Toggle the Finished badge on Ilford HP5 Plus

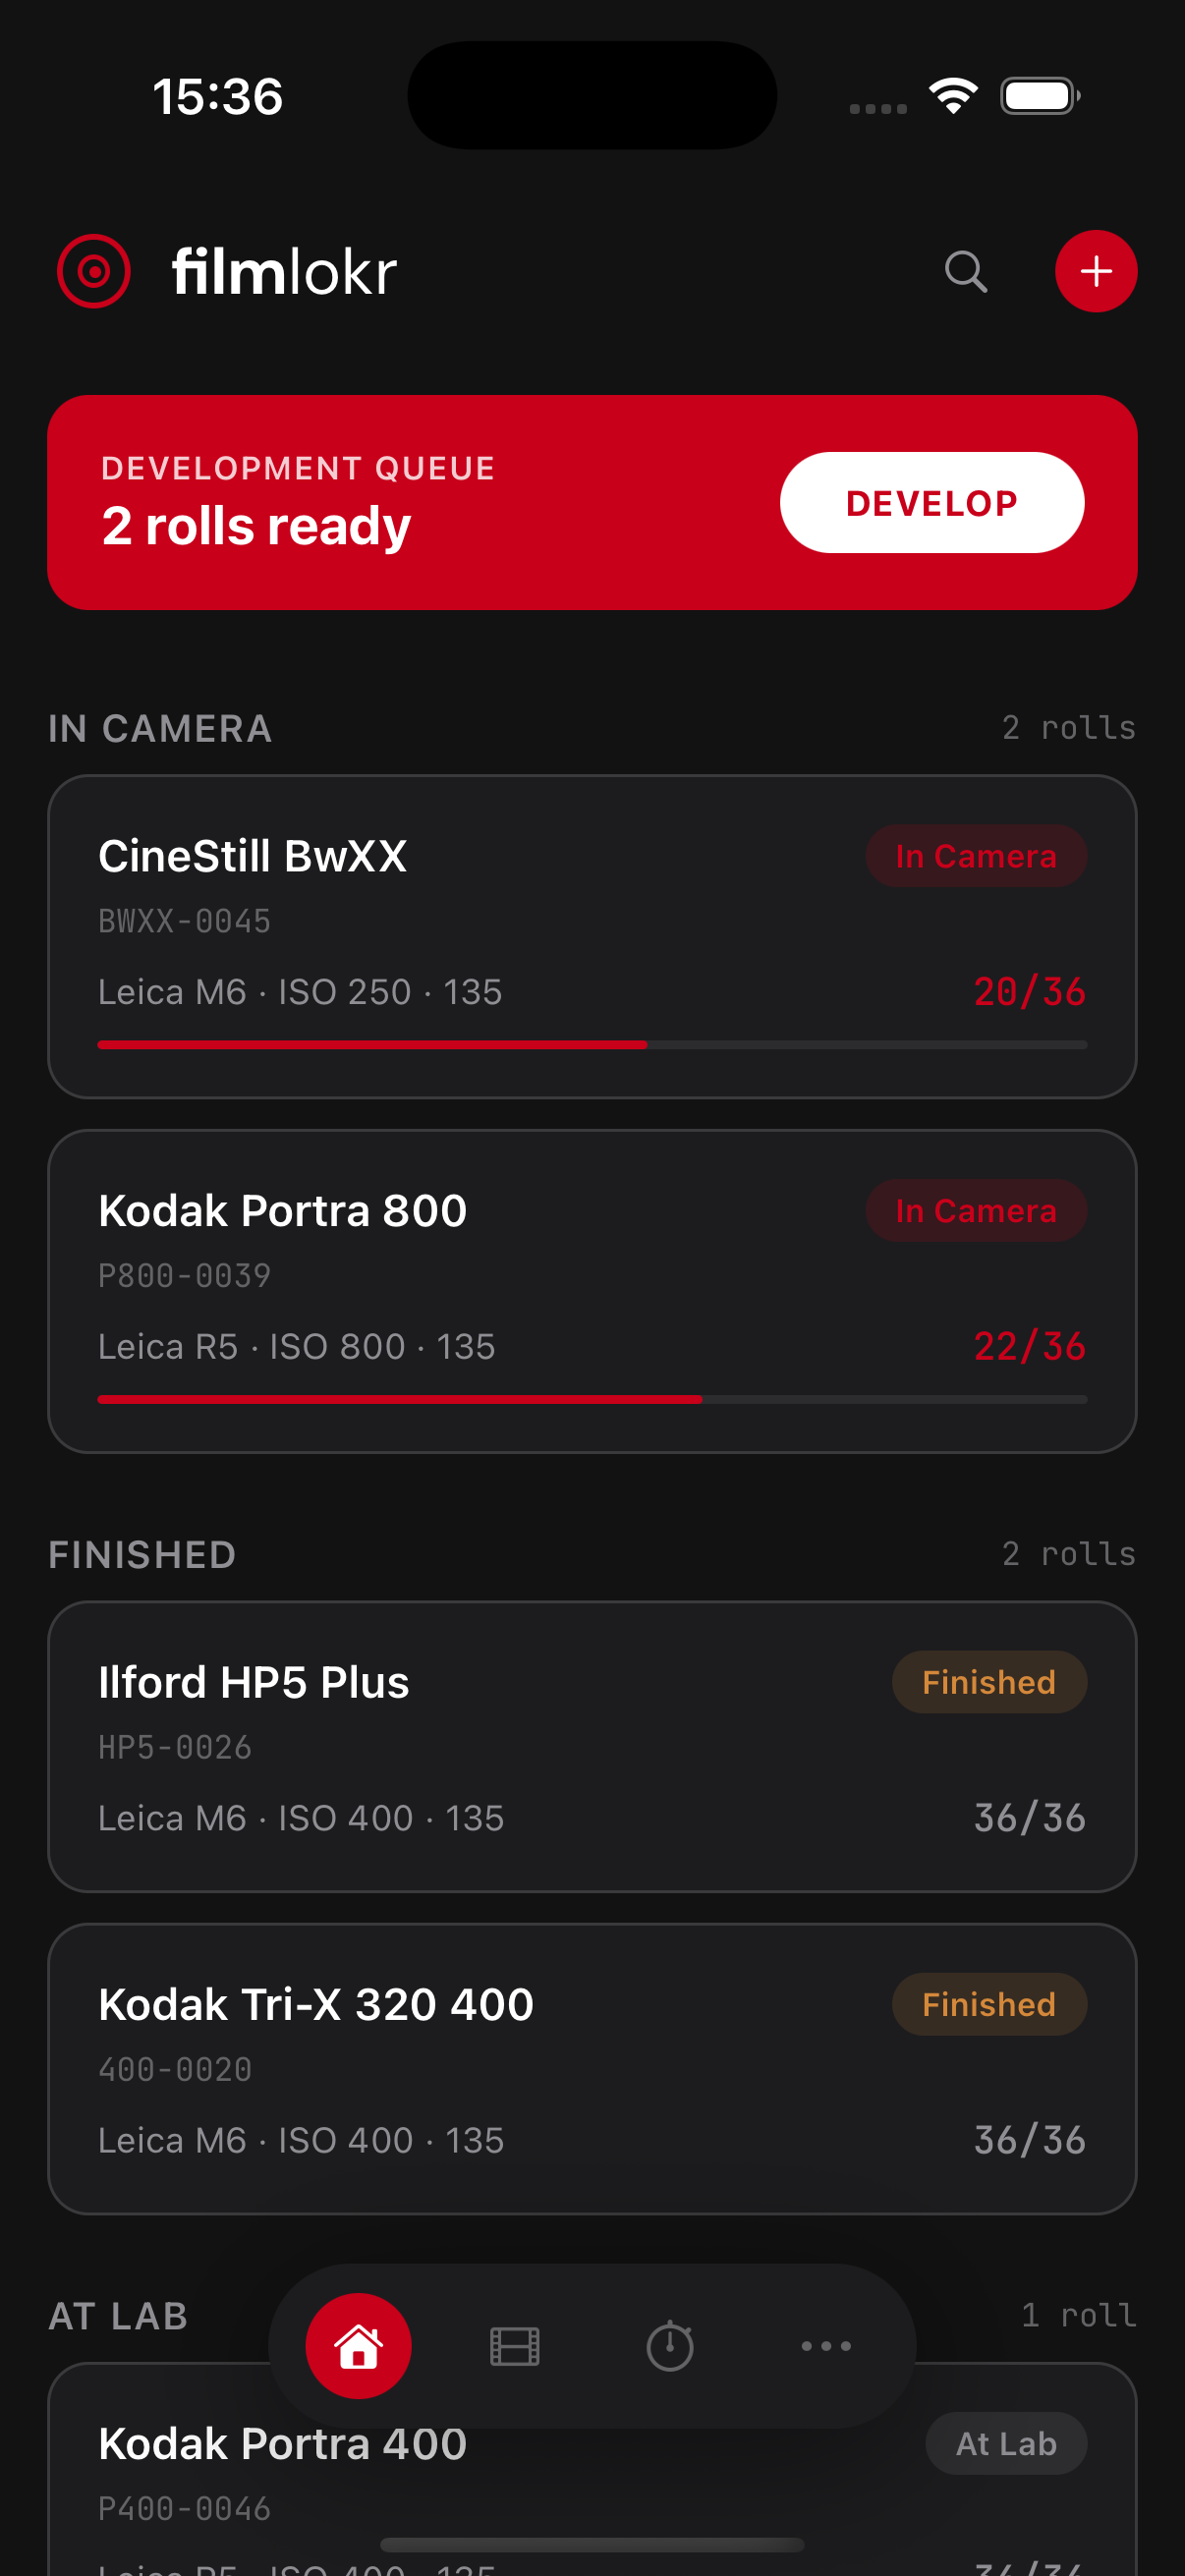988,1682
